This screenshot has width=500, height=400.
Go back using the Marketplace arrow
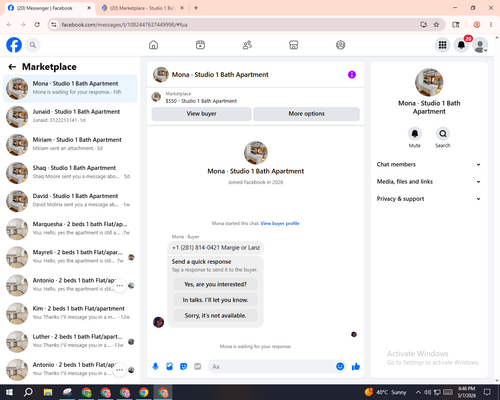click(12, 67)
